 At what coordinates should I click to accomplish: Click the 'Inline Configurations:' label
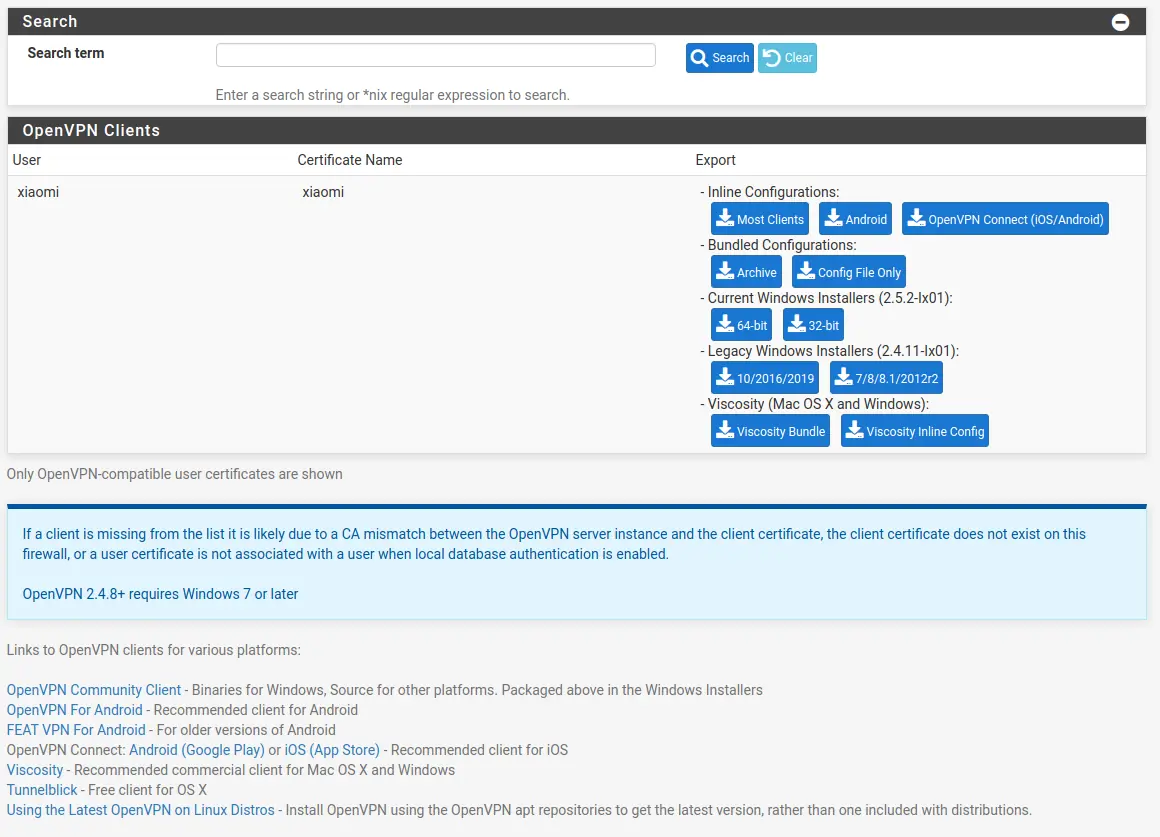pos(773,192)
